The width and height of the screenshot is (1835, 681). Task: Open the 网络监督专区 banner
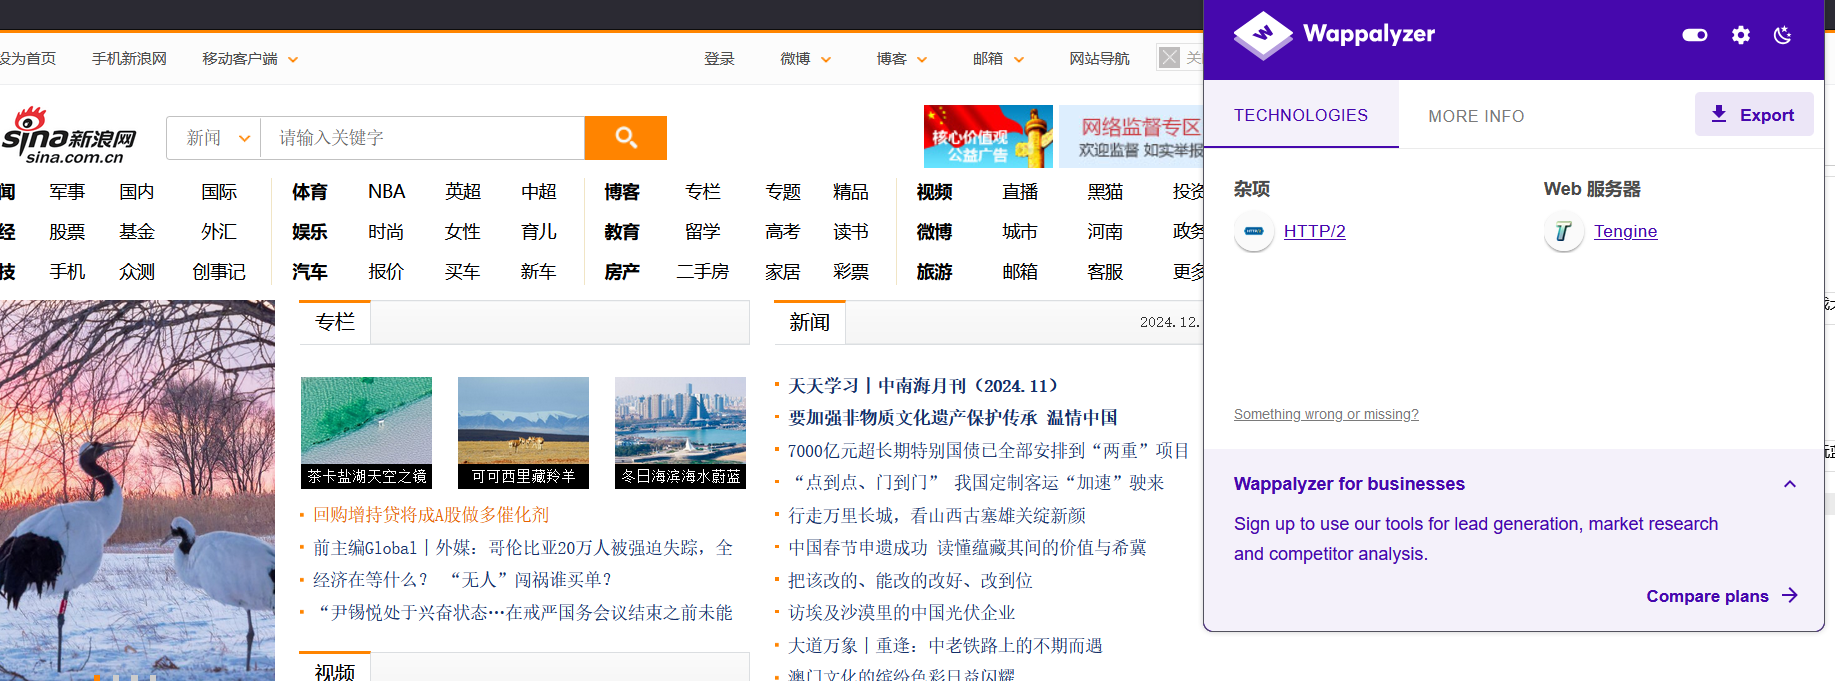[x=1132, y=136]
